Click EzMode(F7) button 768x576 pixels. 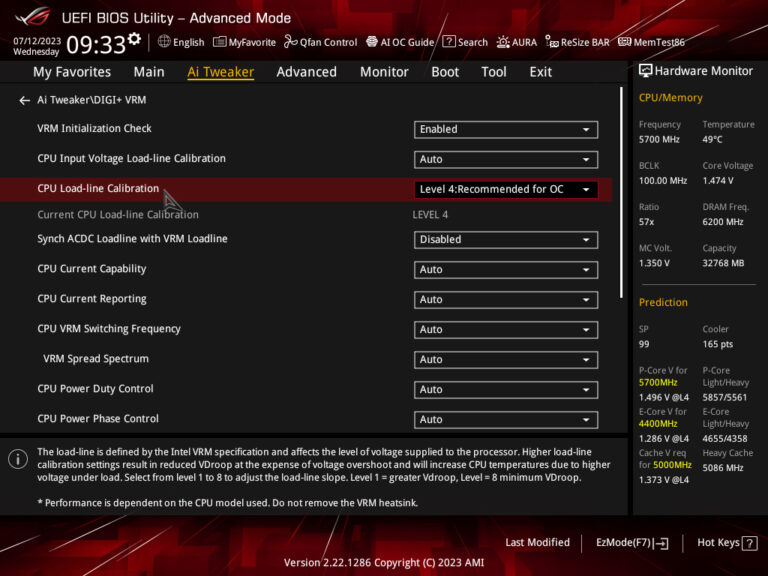(x=632, y=542)
